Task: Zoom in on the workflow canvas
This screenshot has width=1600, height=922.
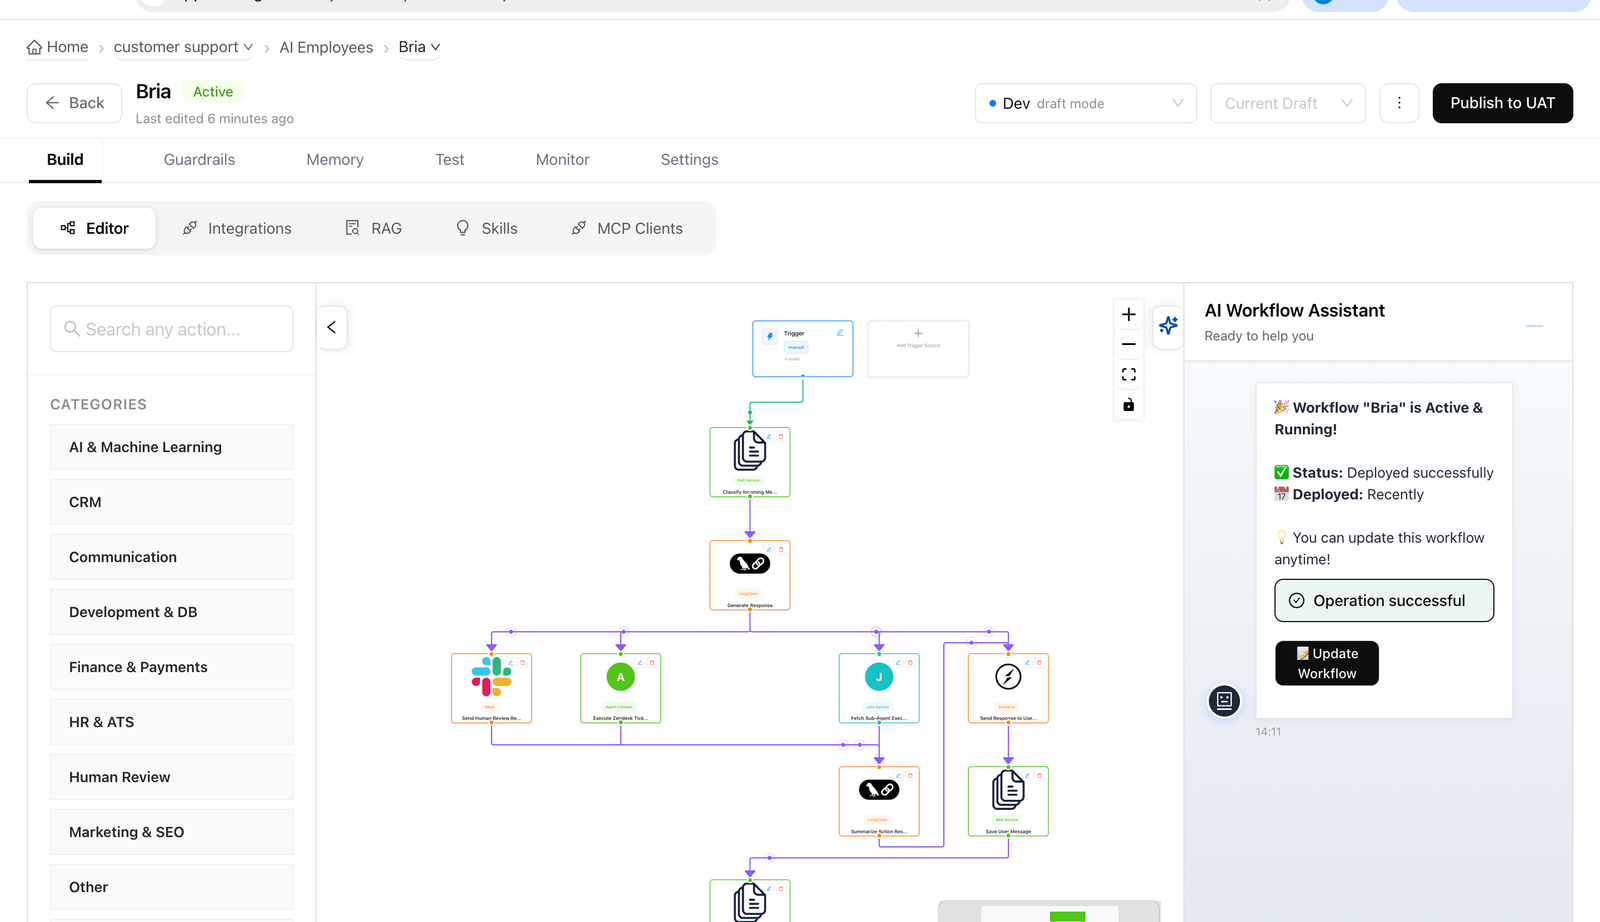Action: tap(1128, 314)
